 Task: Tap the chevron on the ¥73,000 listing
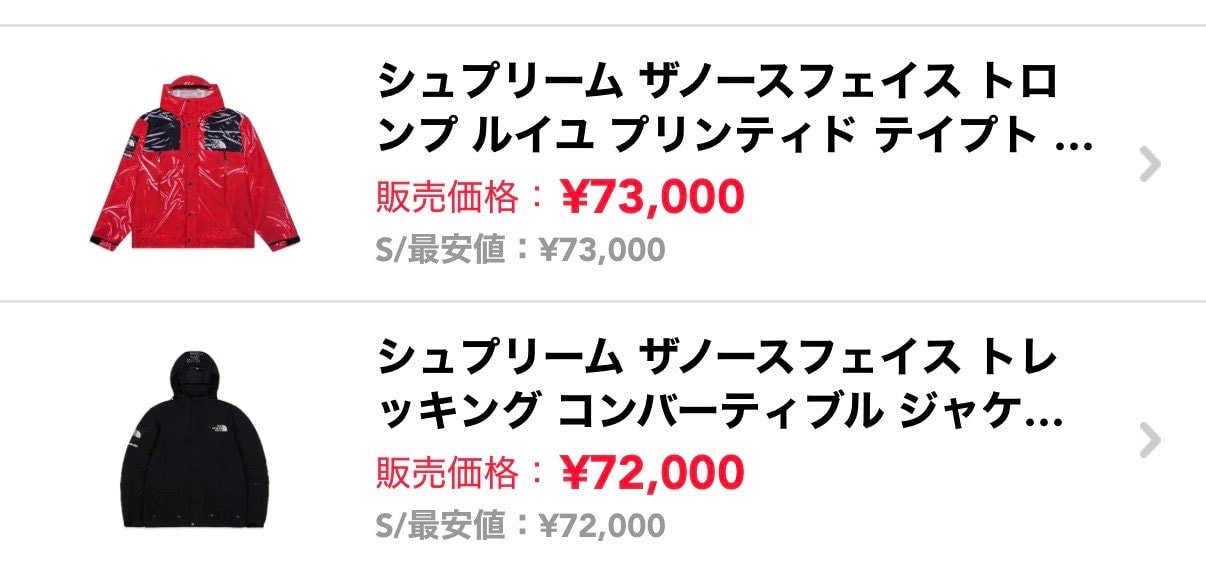pos(1150,165)
